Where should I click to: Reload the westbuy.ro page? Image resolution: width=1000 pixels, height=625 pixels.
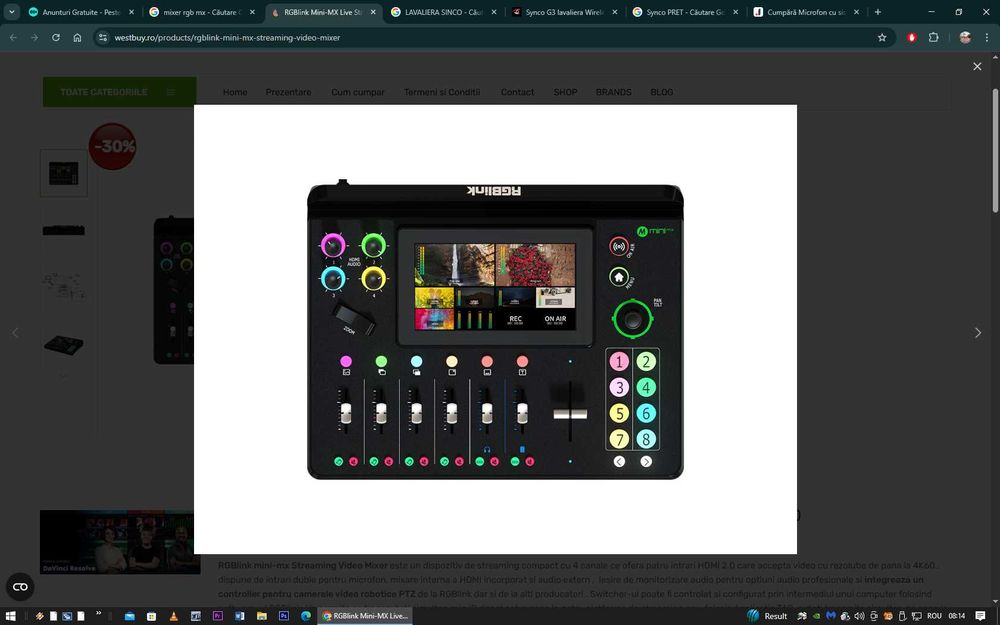56,38
